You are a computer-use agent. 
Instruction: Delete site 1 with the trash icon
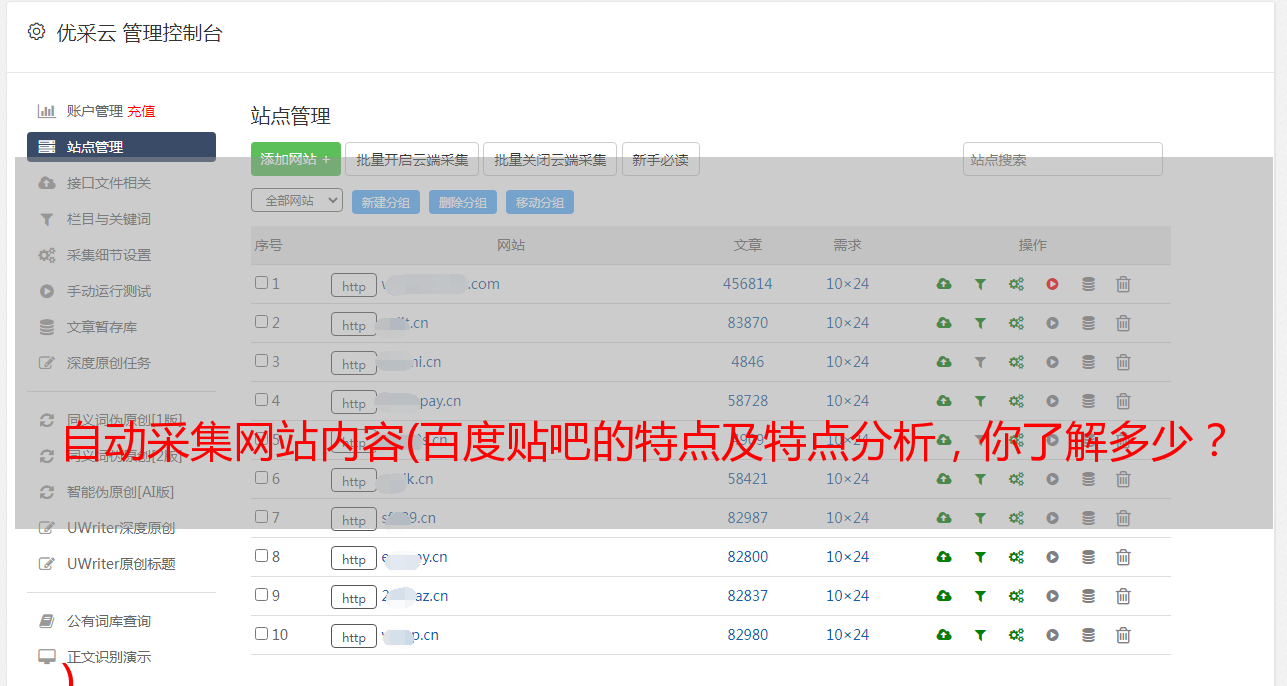[x=1123, y=284]
